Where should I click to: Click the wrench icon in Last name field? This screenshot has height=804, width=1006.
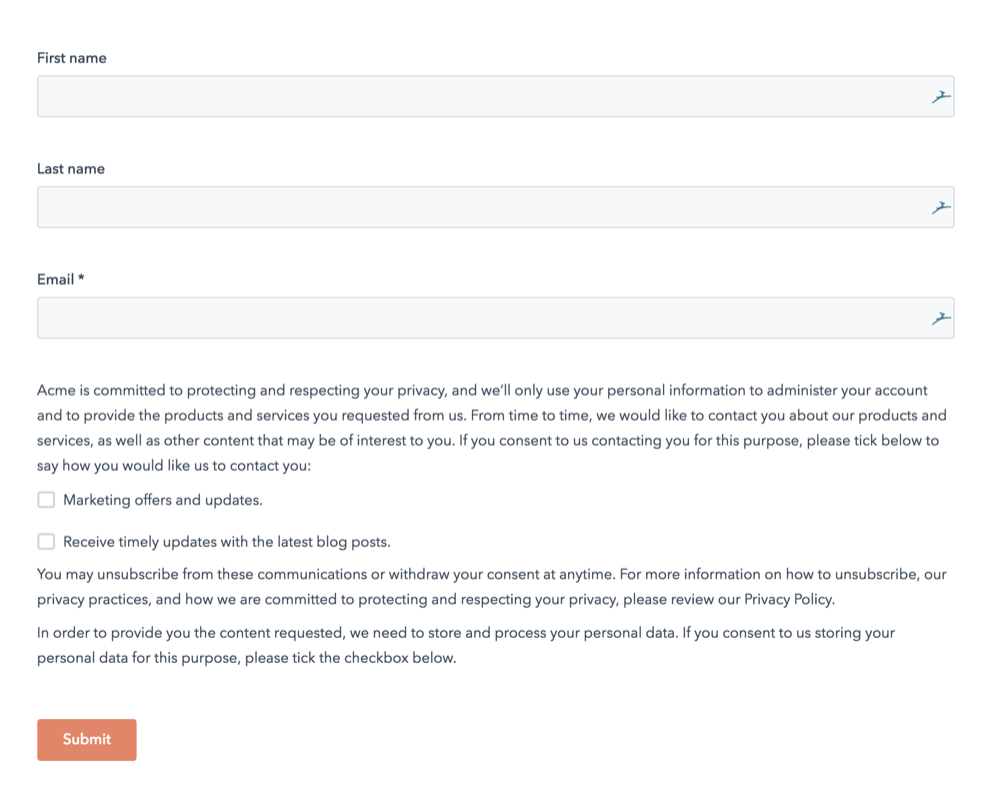(941, 207)
